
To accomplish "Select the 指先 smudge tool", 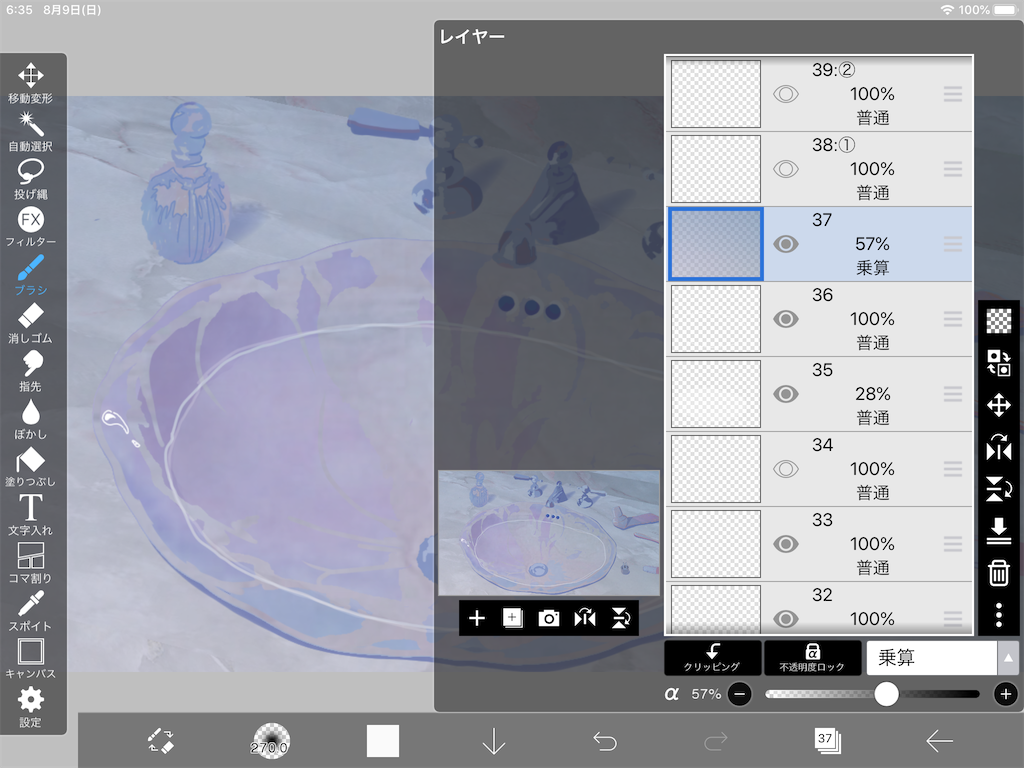I will [x=30, y=370].
